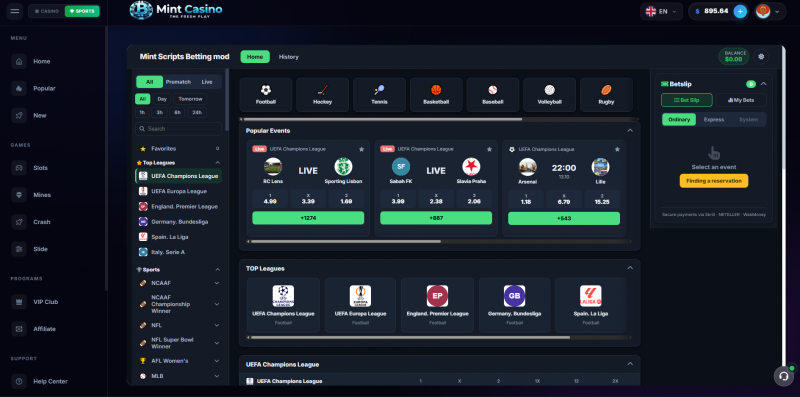Choose the Day time filter
800x397 pixels.
click(162, 99)
